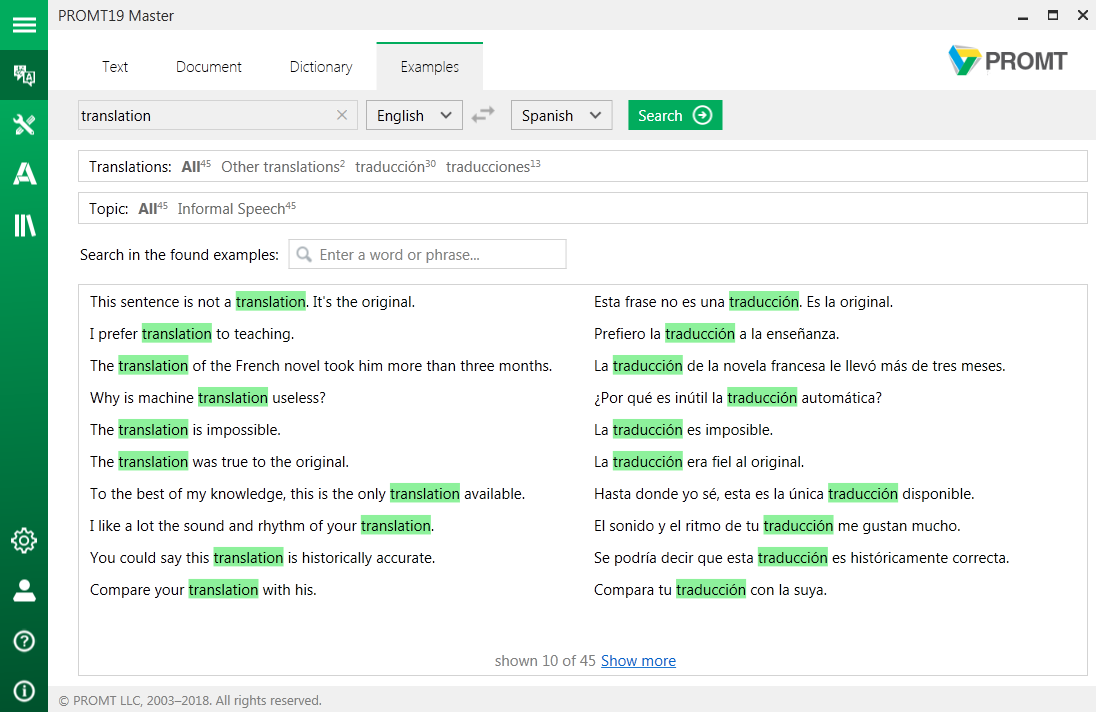This screenshot has width=1096, height=712.
Task: Swap source and target languages
Action: 483,115
